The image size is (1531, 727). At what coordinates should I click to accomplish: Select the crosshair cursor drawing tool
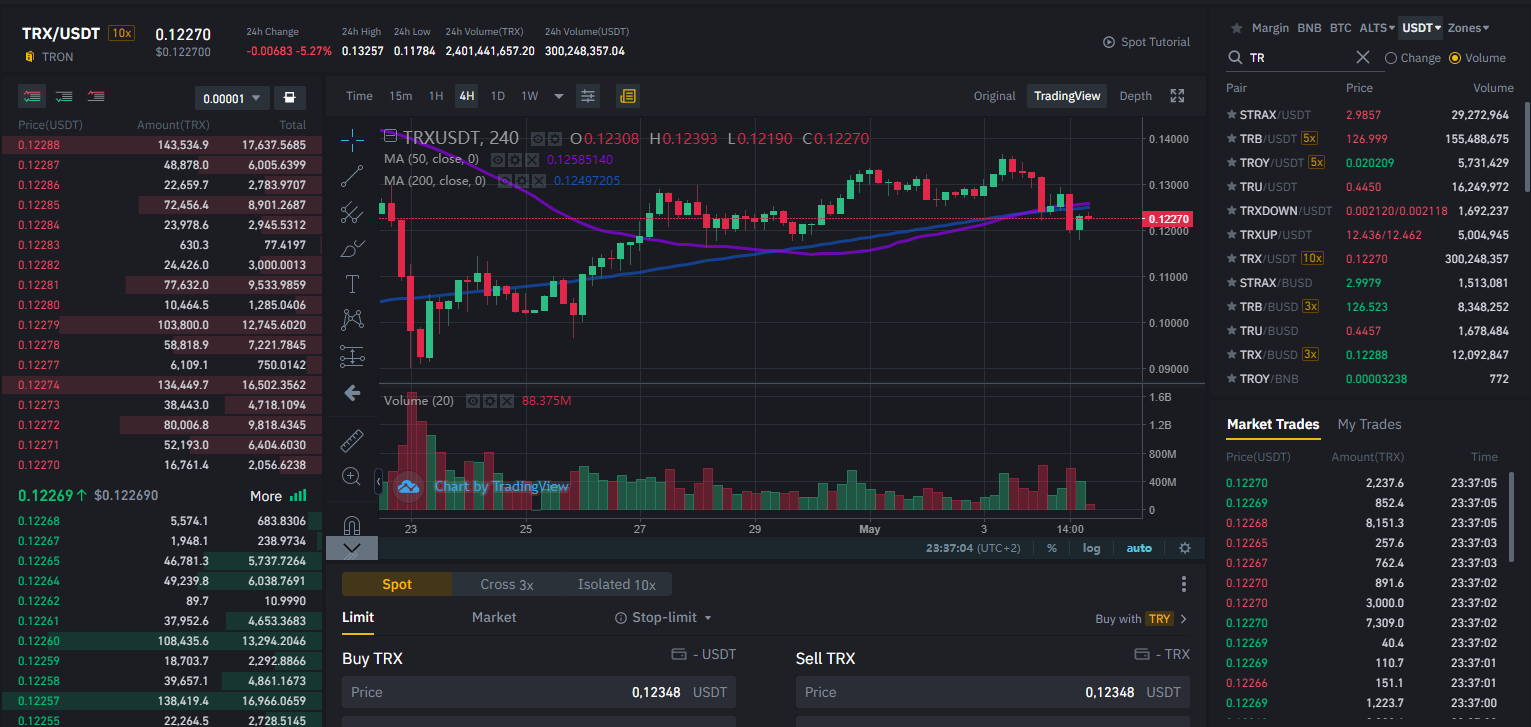pos(352,137)
